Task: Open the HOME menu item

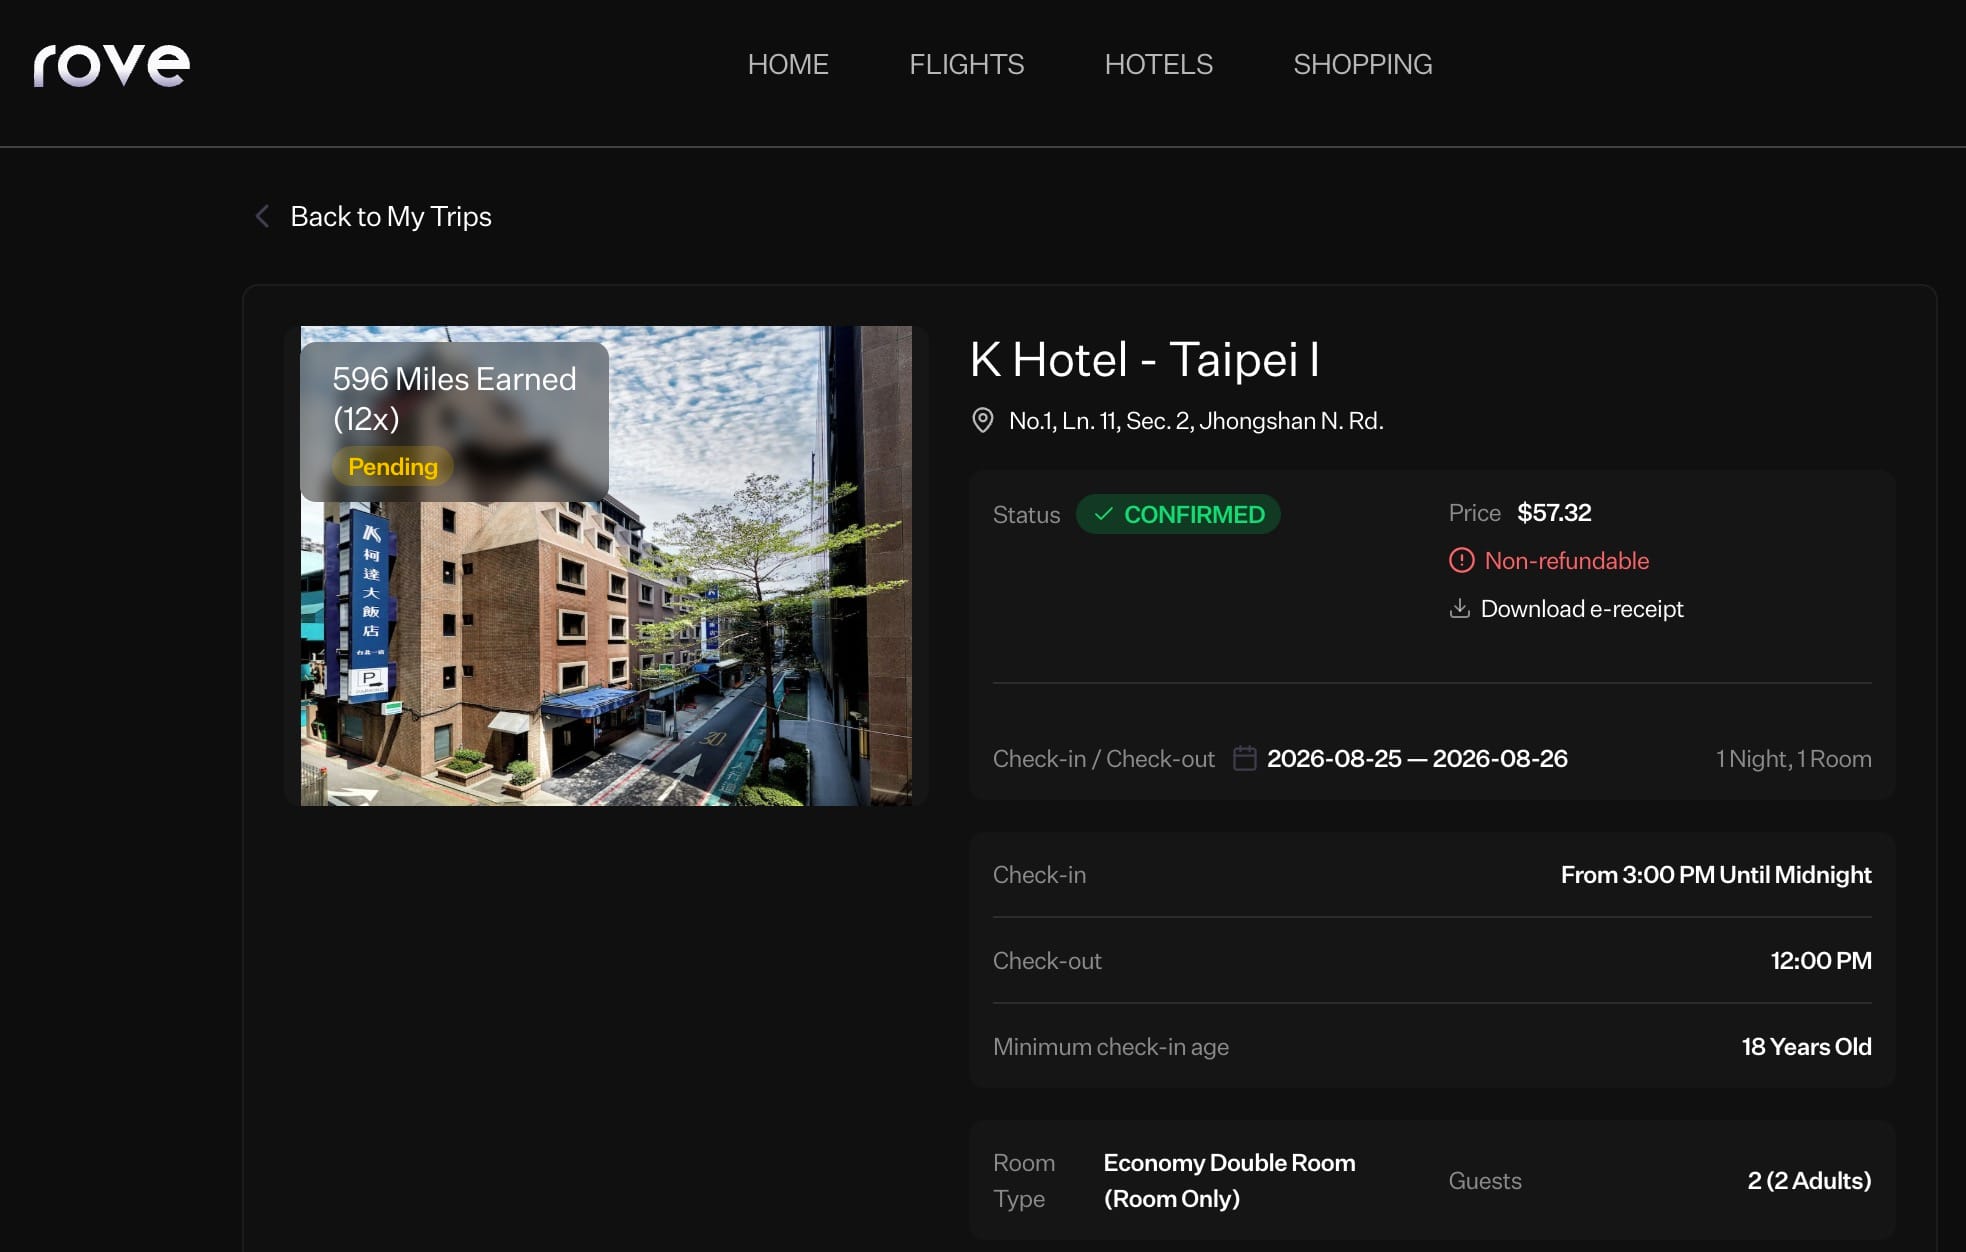Action: [x=788, y=64]
